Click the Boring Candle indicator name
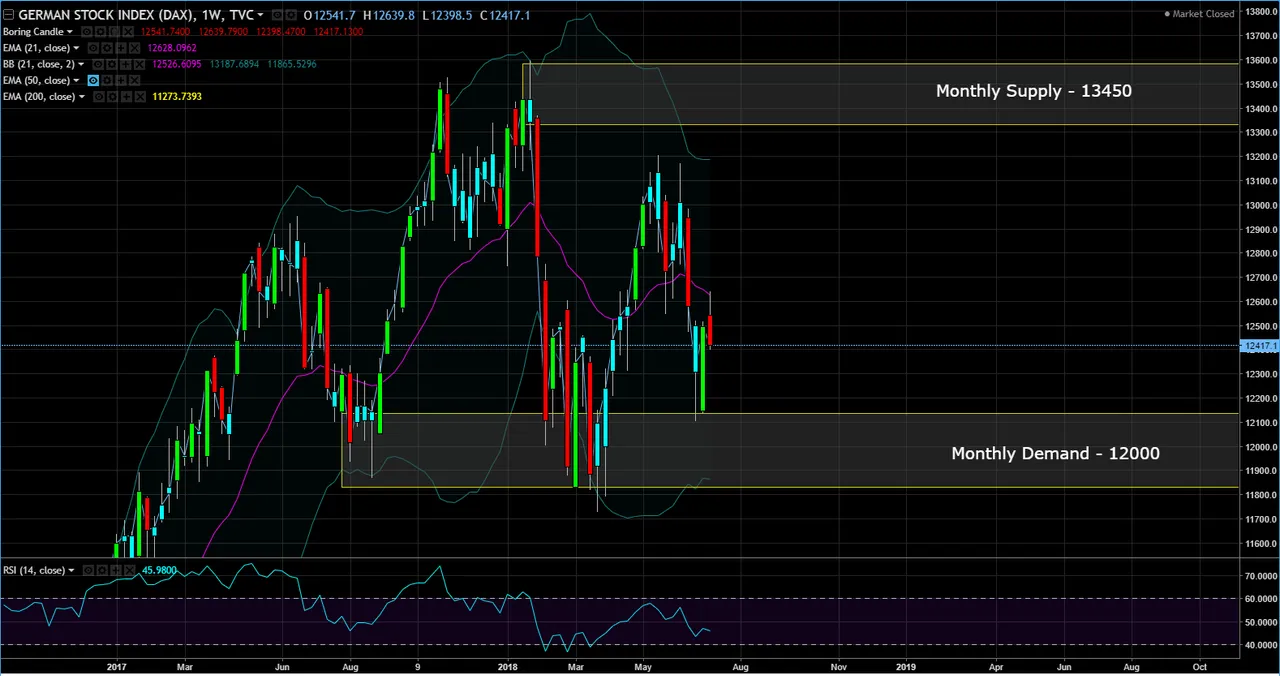 (x=33, y=32)
